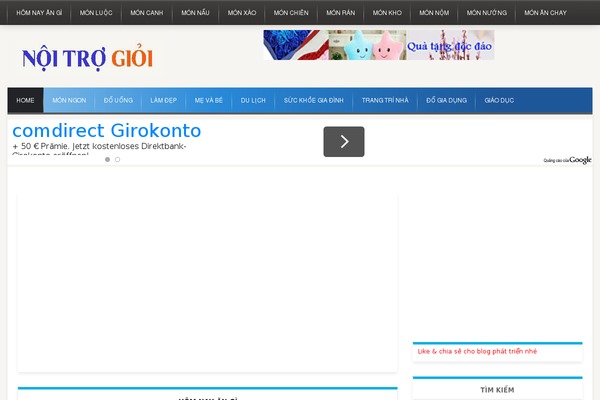Select the second ad carousel dot
The width and height of the screenshot is (600, 400).
tap(117, 159)
